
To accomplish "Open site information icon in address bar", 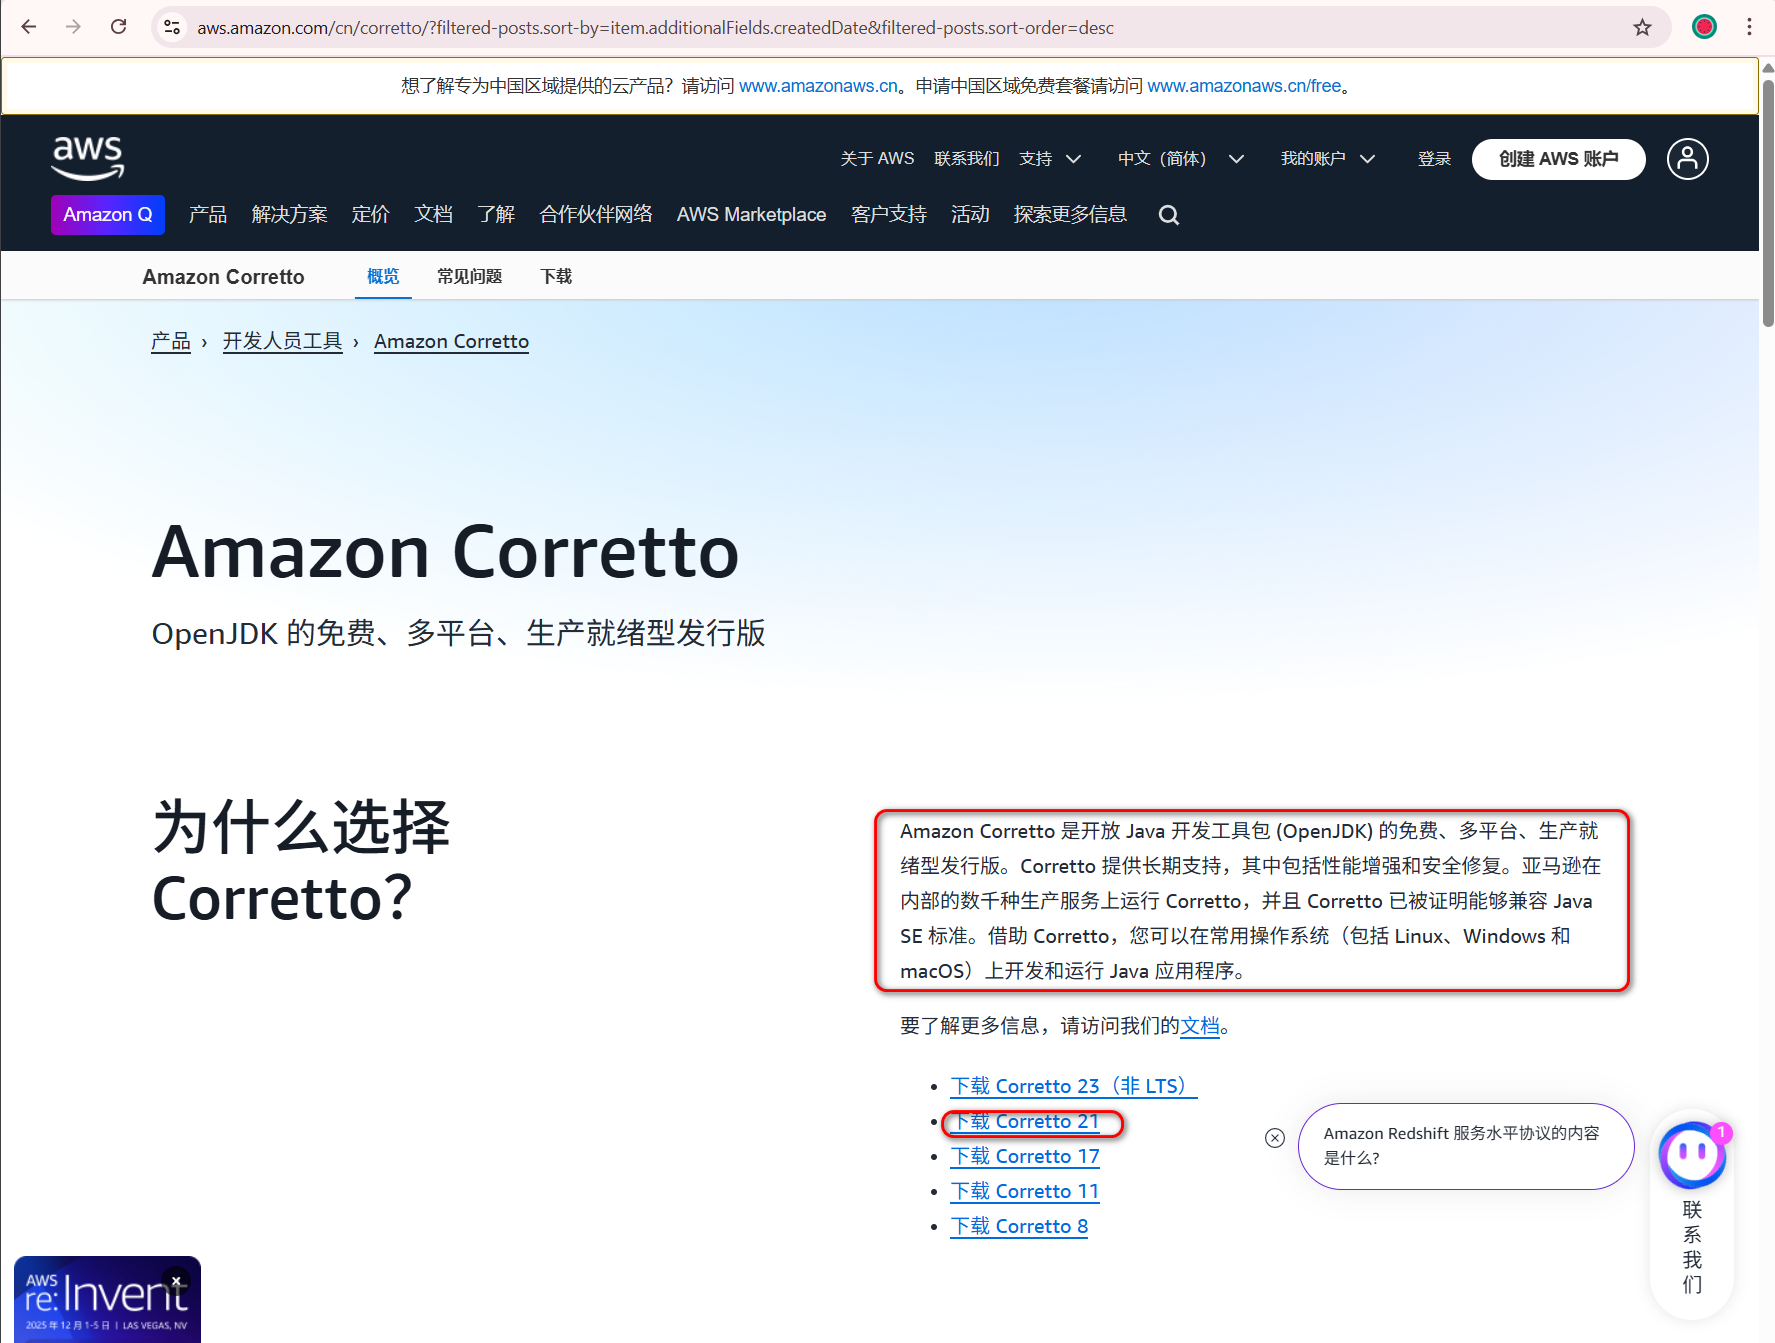I will pos(172,27).
